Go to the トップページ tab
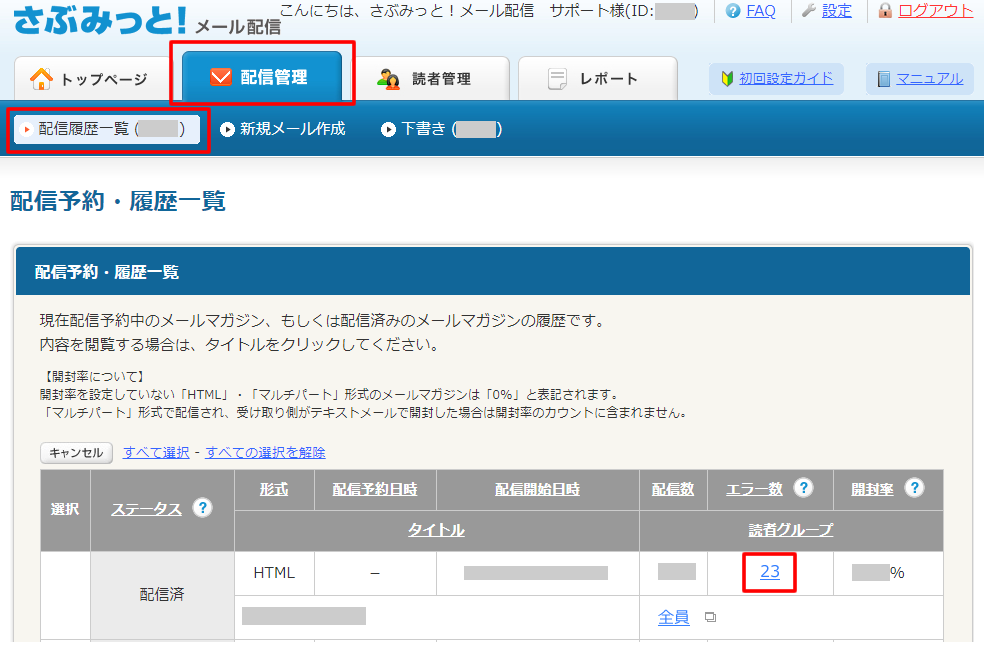Viewport: 984px width, 657px height. [90, 78]
